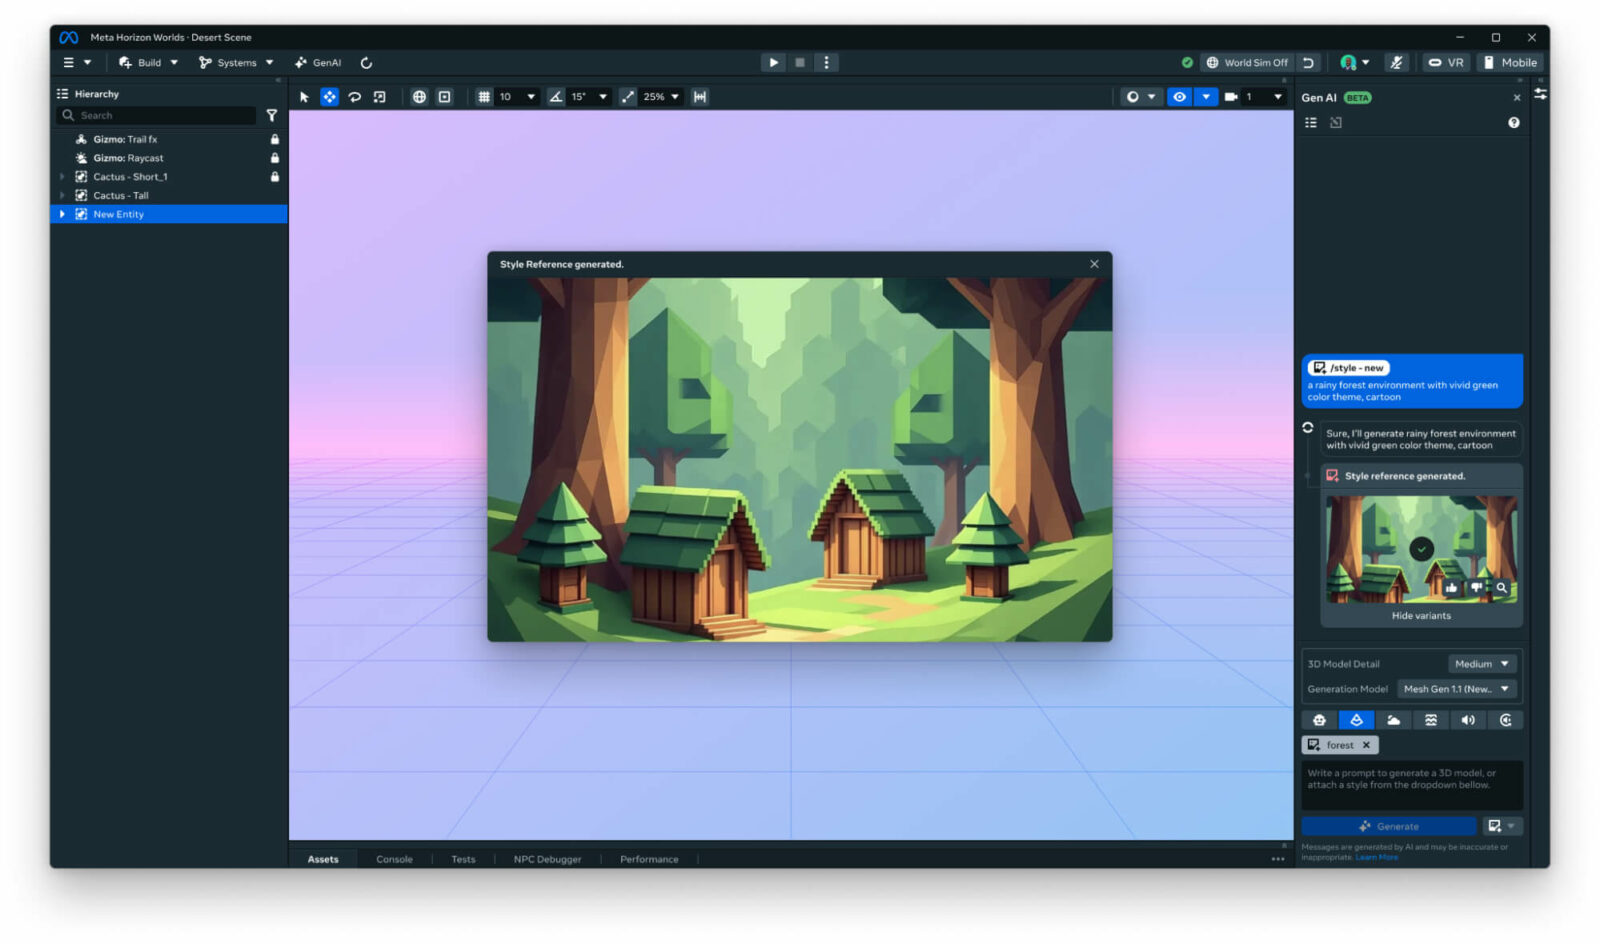
Task: Click Hide variants under the style thumbnail
Action: (x=1420, y=616)
